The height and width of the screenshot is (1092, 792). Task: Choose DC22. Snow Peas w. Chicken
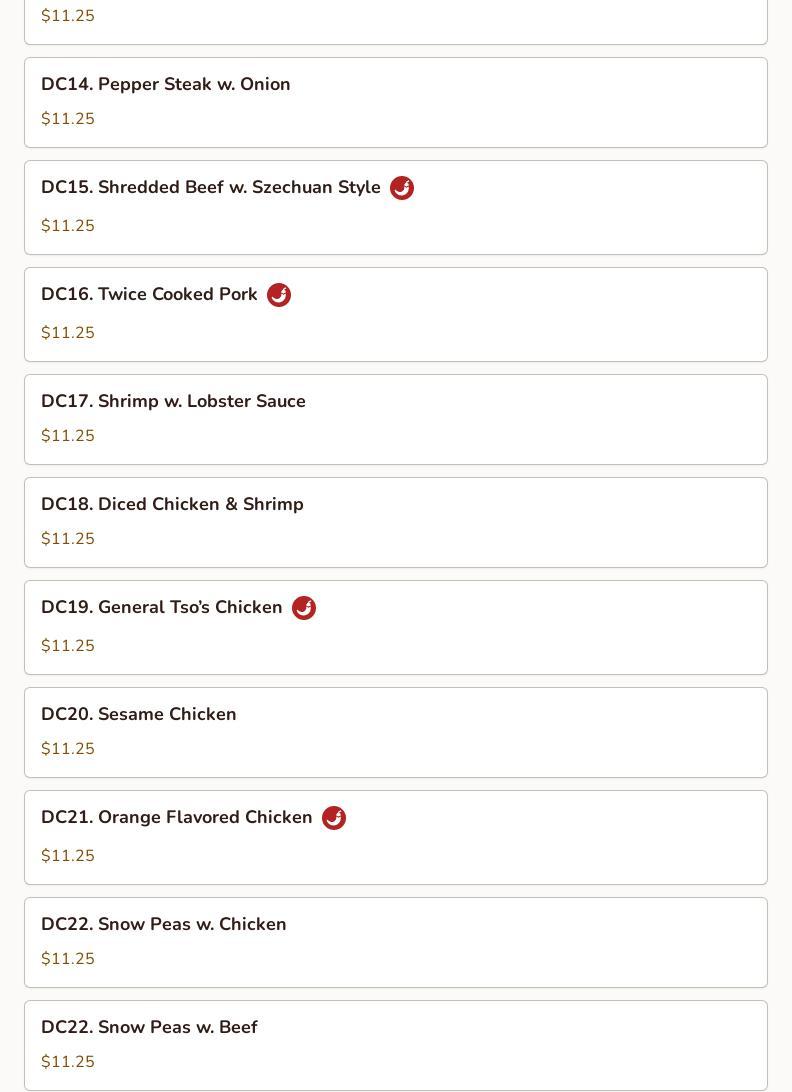[396, 942]
